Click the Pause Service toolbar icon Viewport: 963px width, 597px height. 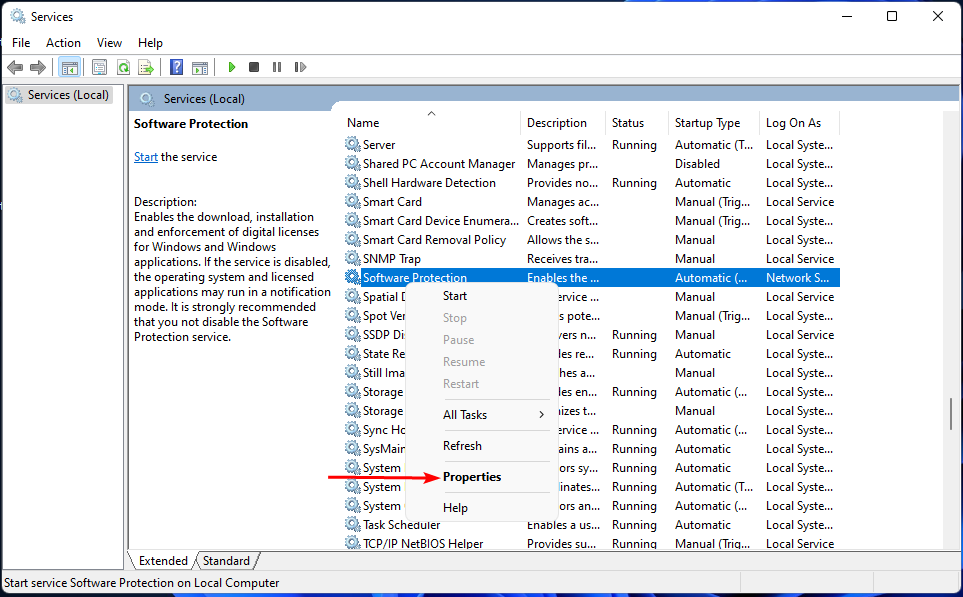click(x=277, y=67)
